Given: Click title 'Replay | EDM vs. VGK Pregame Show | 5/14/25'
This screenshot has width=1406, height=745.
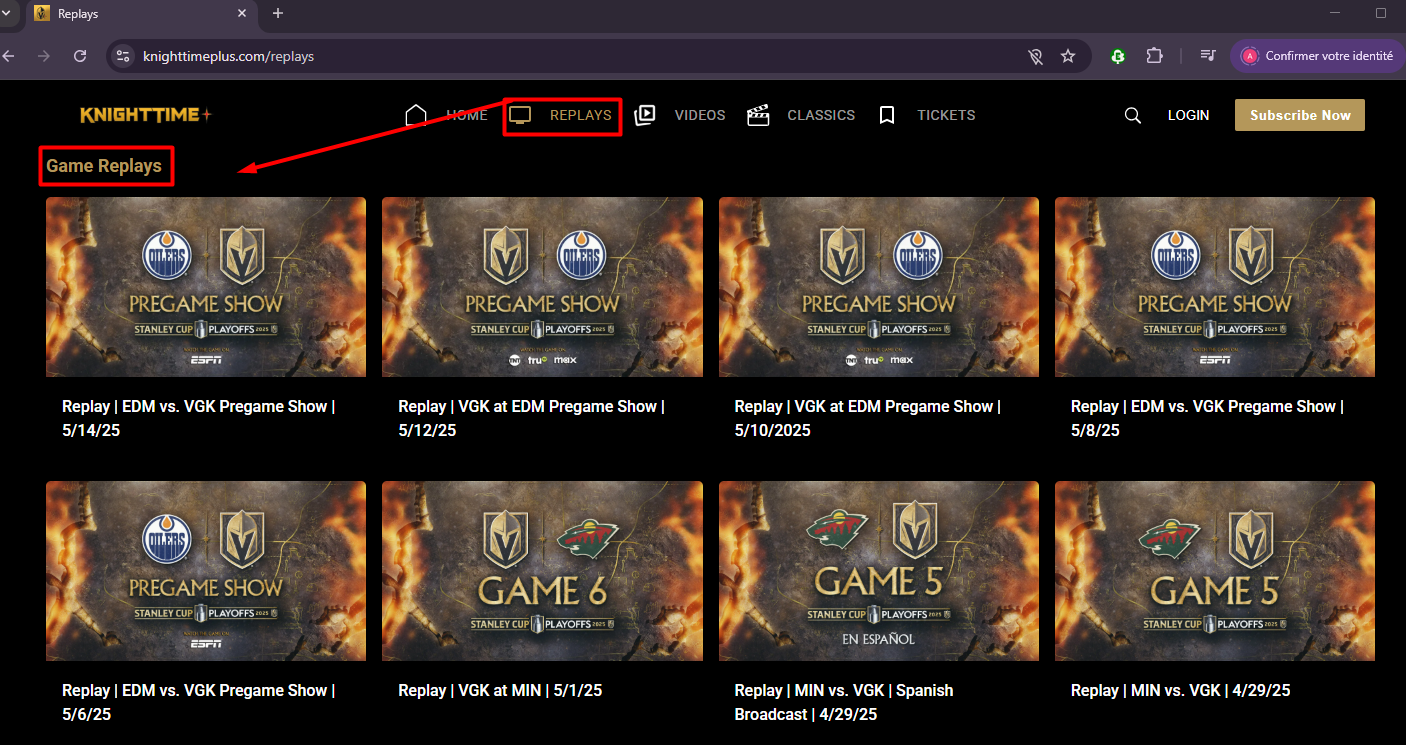Looking at the screenshot, I should click(x=198, y=418).
